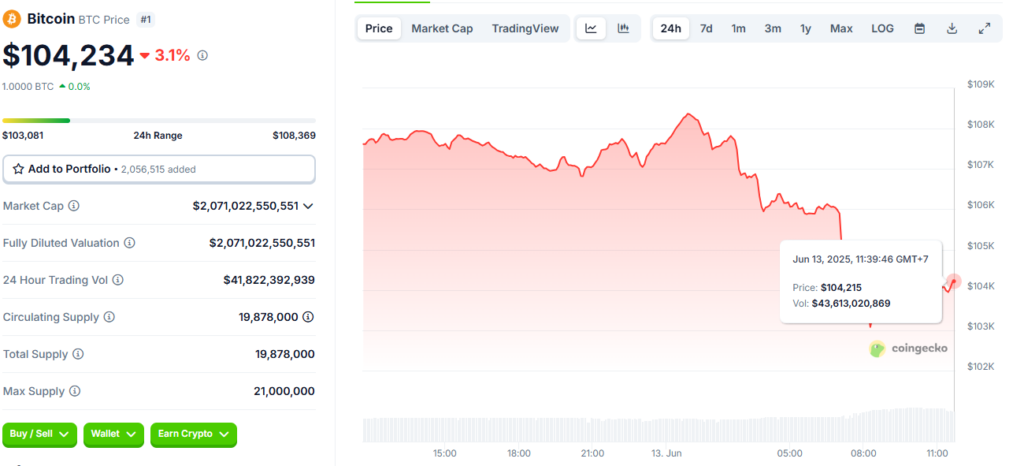Open Earn Crypto dropdown

point(193,435)
